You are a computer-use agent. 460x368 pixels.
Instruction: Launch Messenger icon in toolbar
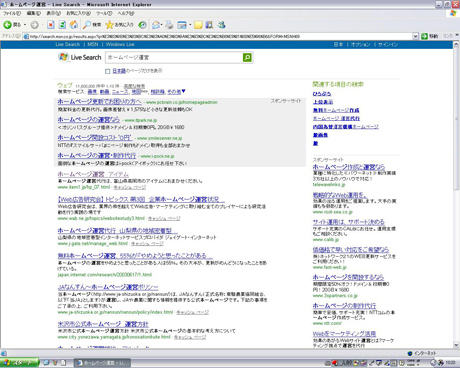tap(221, 25)
